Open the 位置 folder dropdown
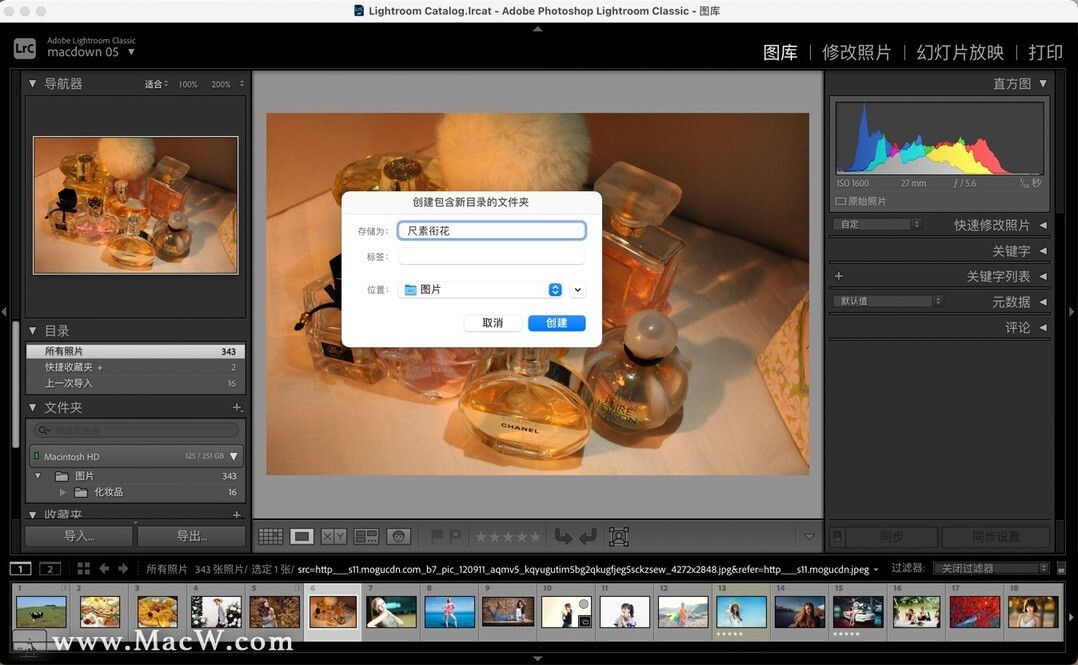 click(x=481, y=290)
